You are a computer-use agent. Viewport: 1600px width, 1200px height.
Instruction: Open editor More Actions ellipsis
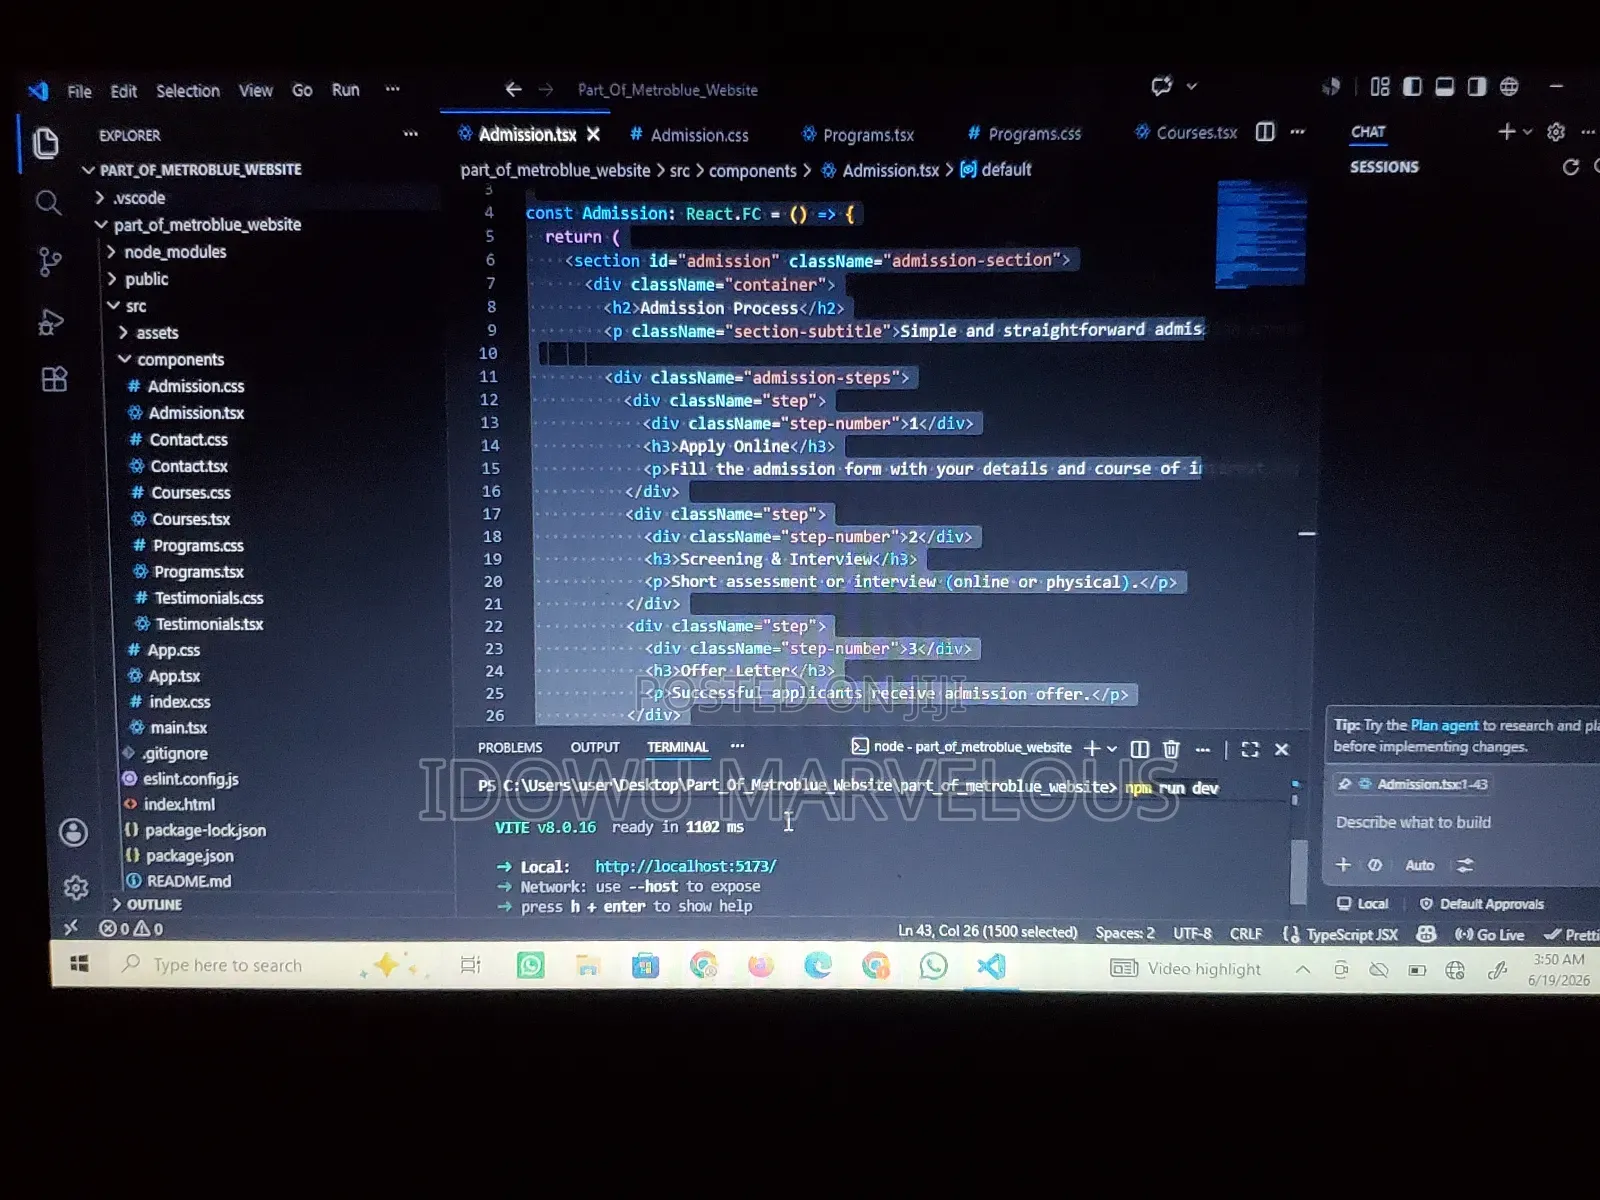1298,132
